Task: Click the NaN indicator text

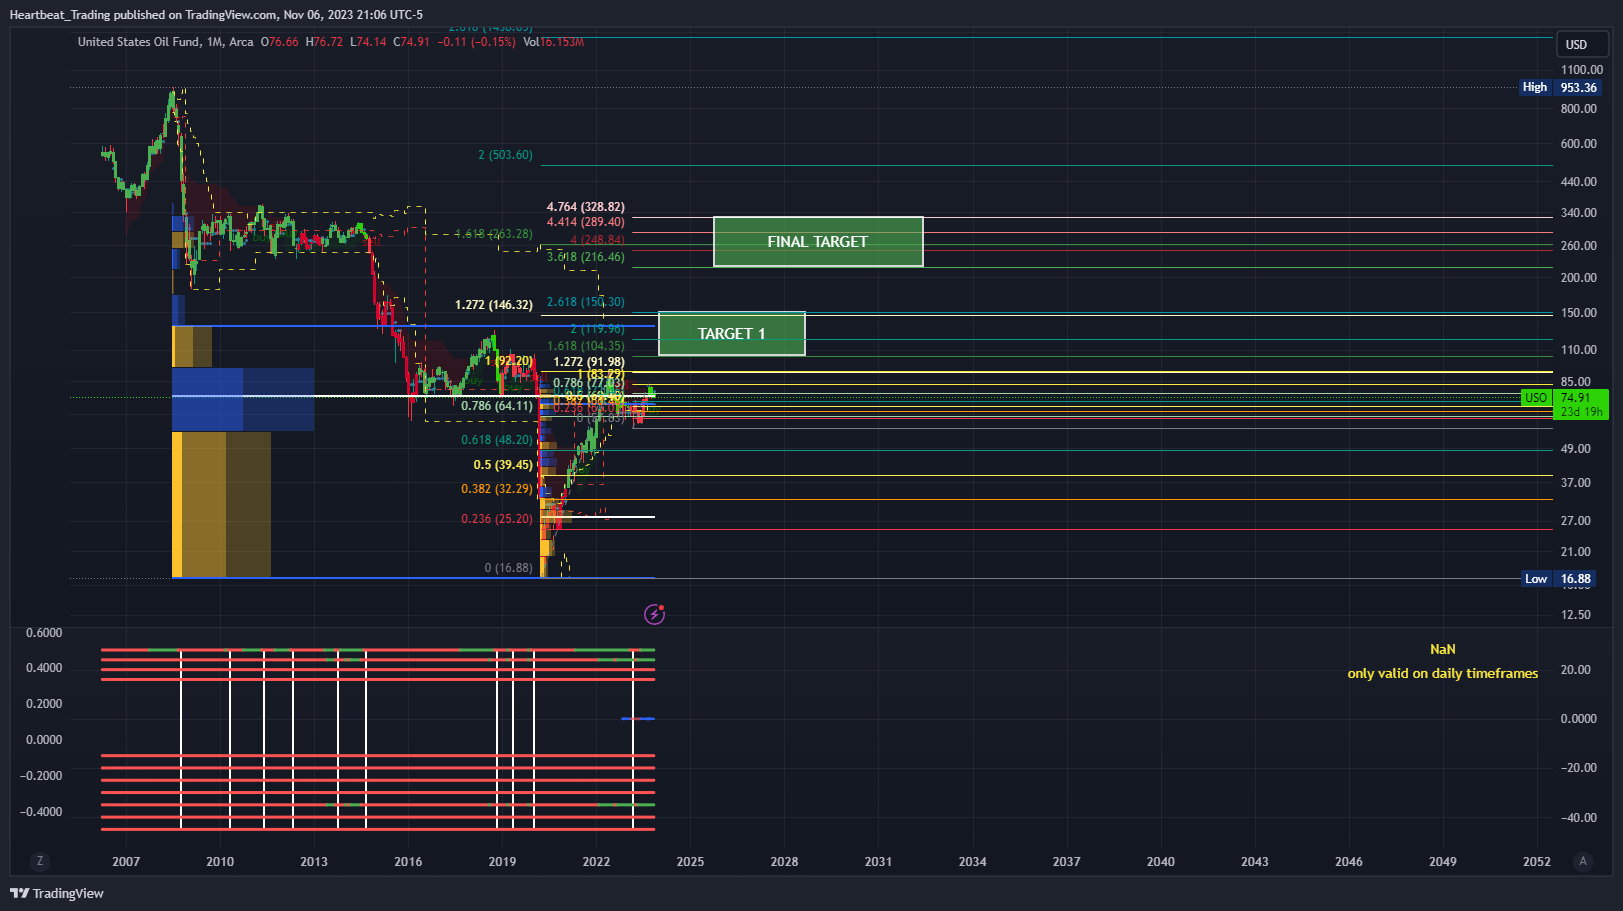Action: coord(1443,650)
